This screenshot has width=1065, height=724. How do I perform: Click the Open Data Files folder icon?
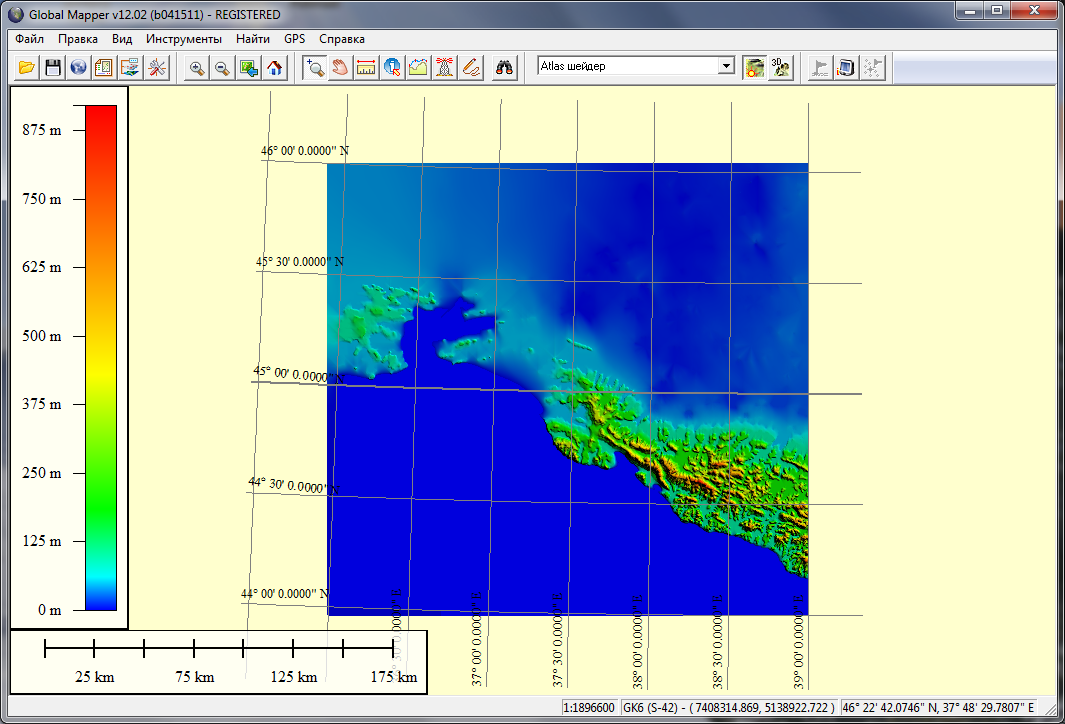[x=27, y=68]
